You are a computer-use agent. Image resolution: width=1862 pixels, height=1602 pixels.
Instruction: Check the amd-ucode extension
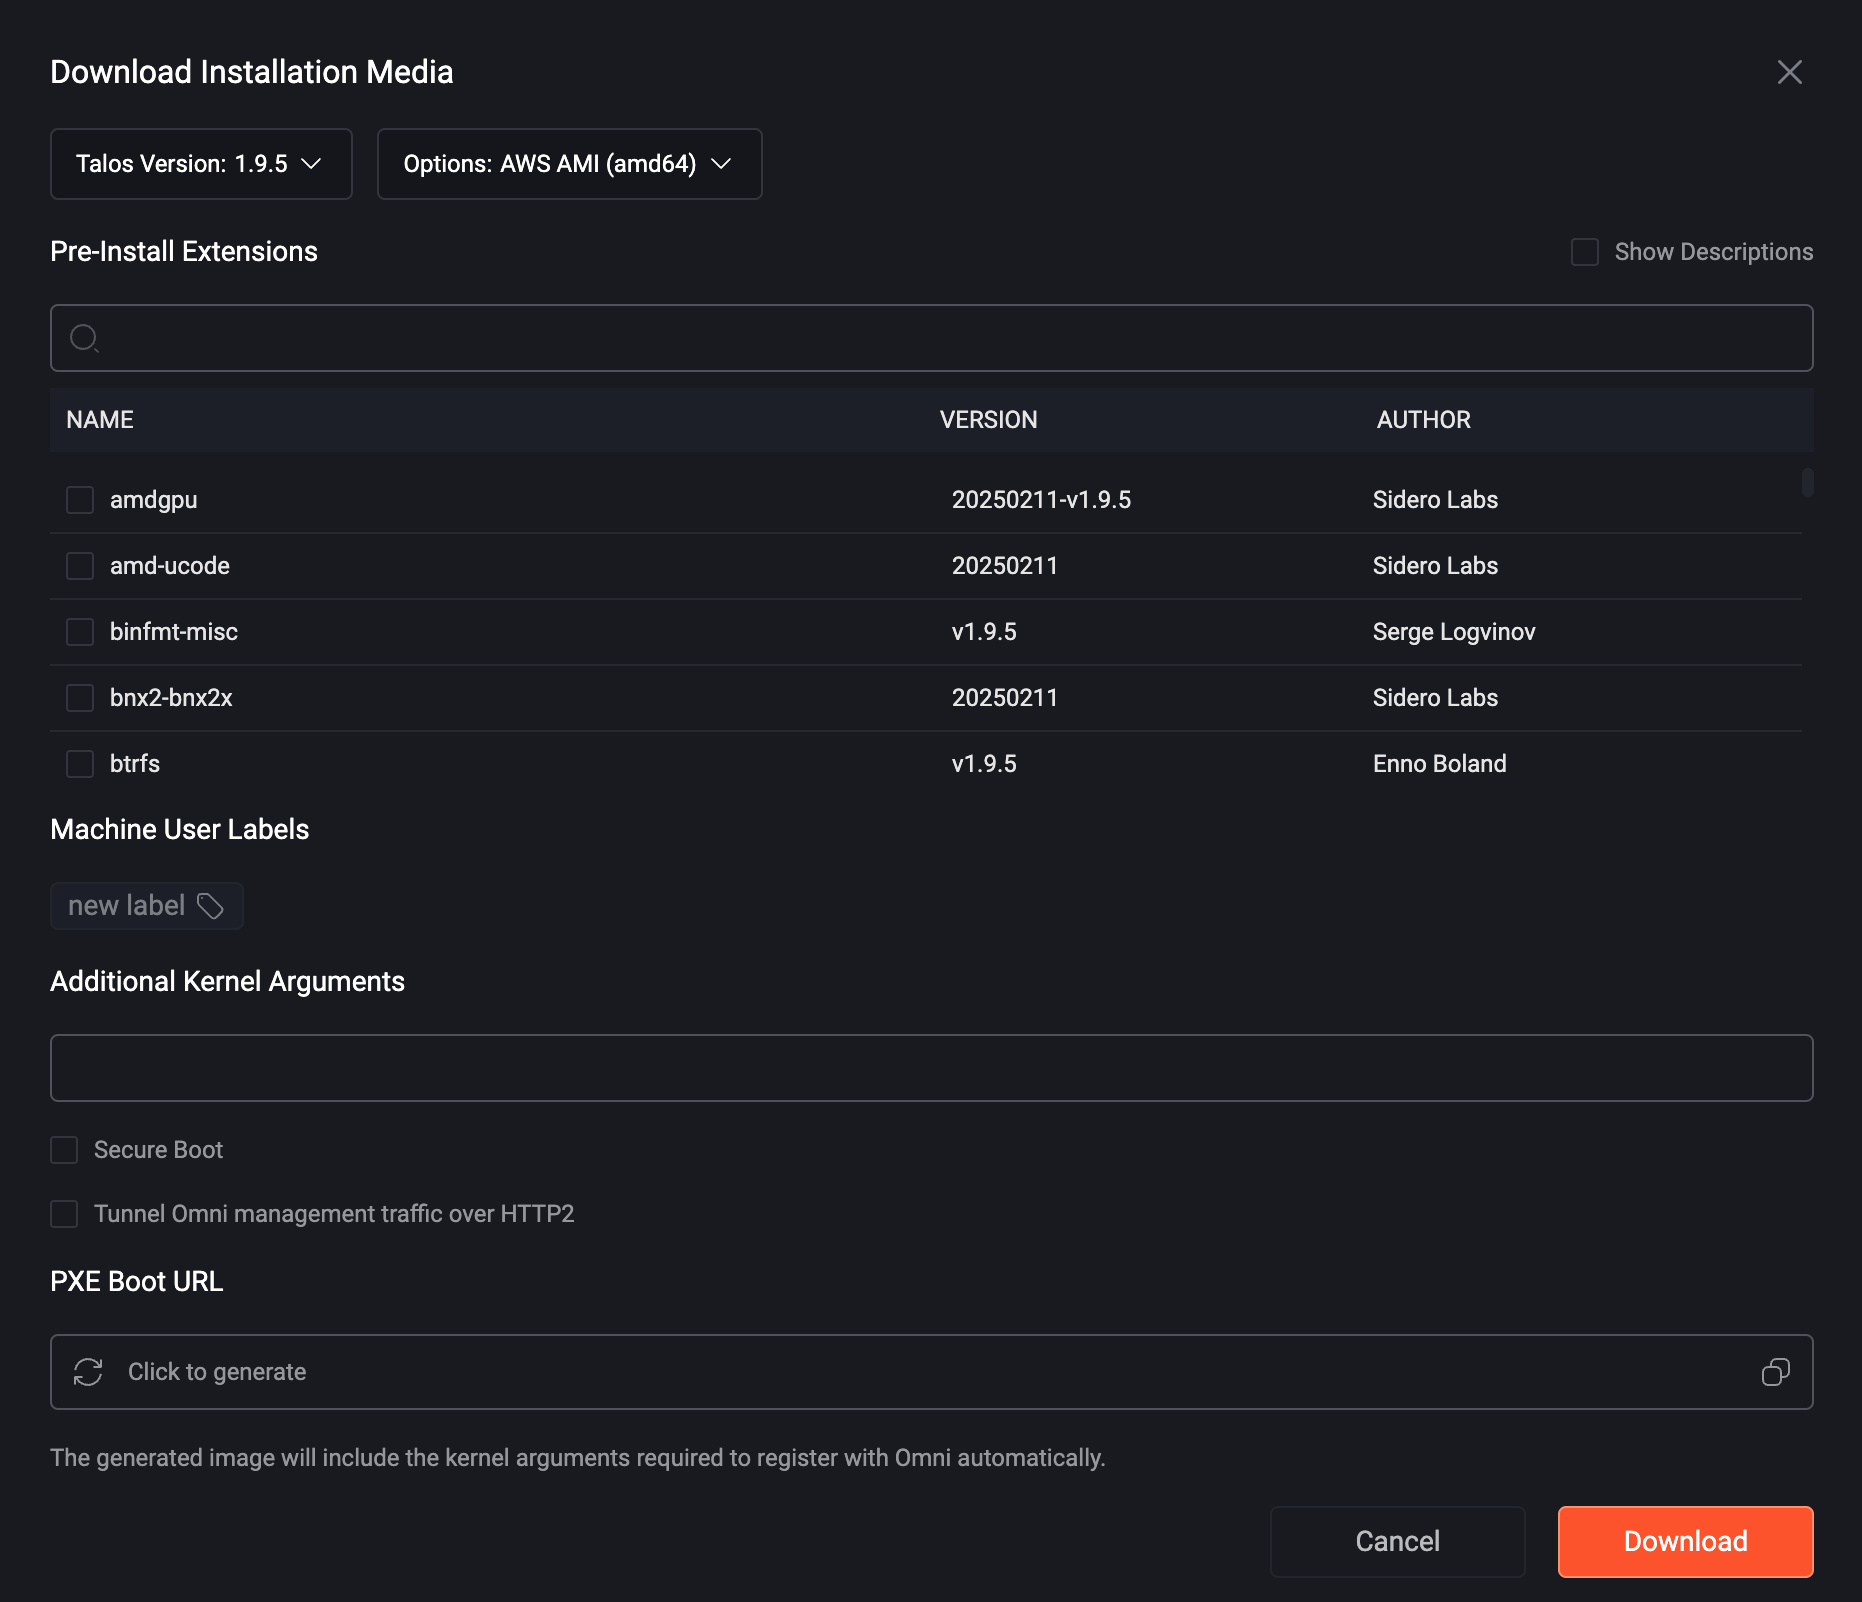pos(80,566)
